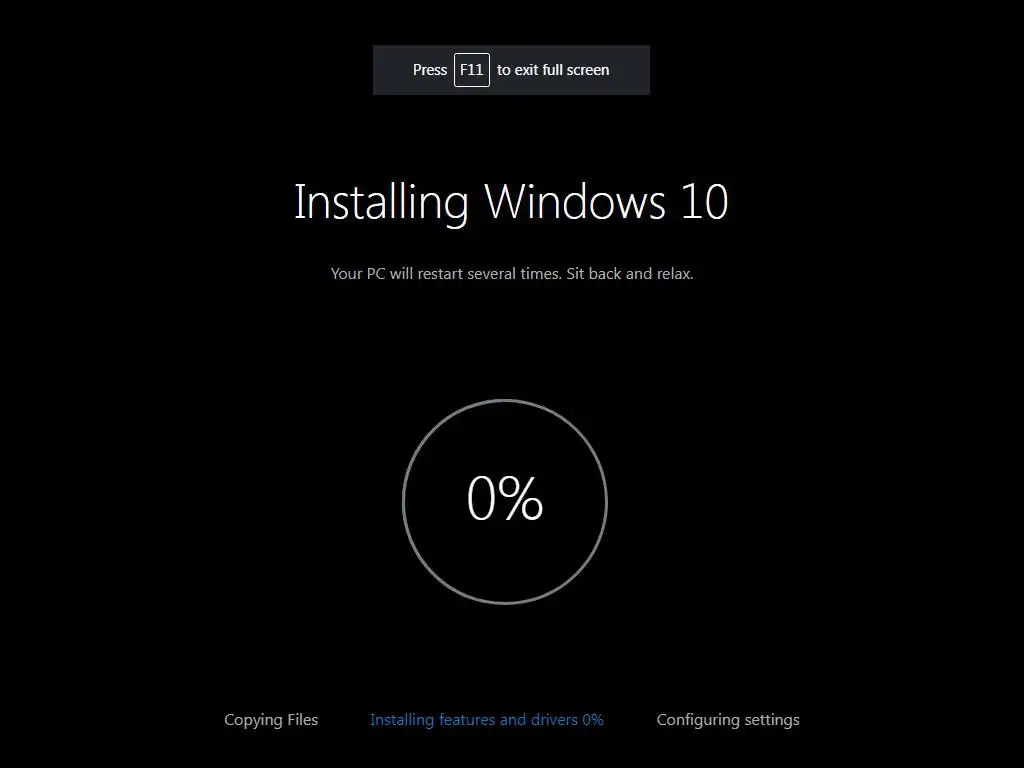Image resolution: width=1024 pixels, height=768 pixels.
Task: Click the large 0% inside the circle
Action: click(x=505, y=498)
